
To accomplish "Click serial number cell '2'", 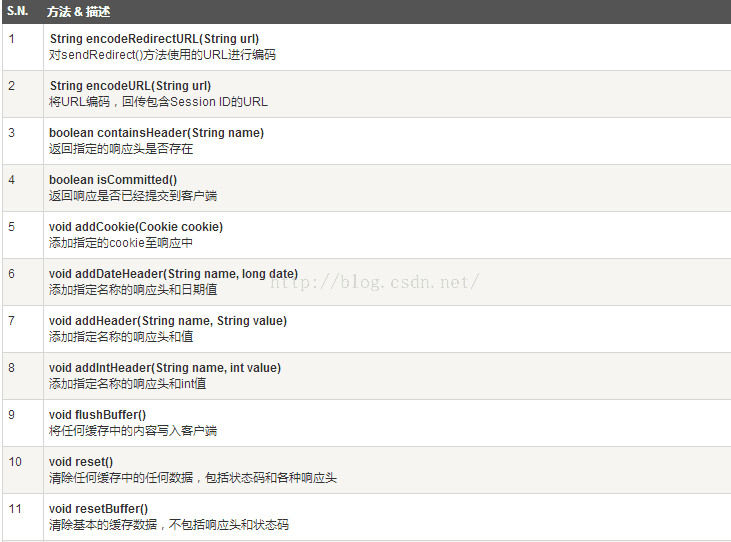I will 23,94.
